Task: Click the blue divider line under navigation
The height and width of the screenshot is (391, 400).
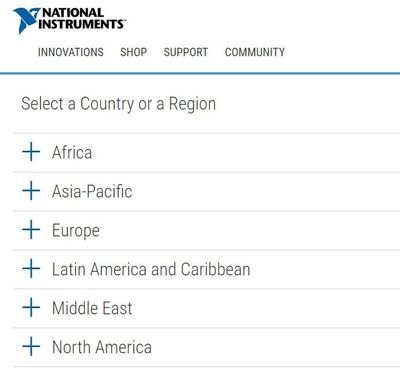Action: pos(200,73)
